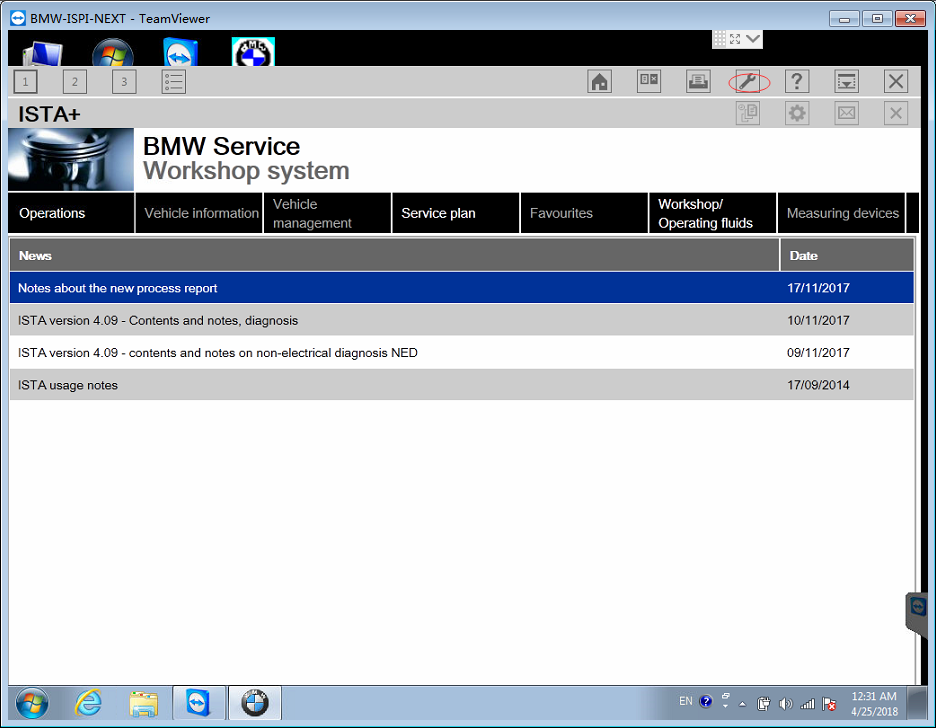The width and height of the screenshot is (936, 728).
Task: Open the Action Center flag icon
Action: point(829,704)
